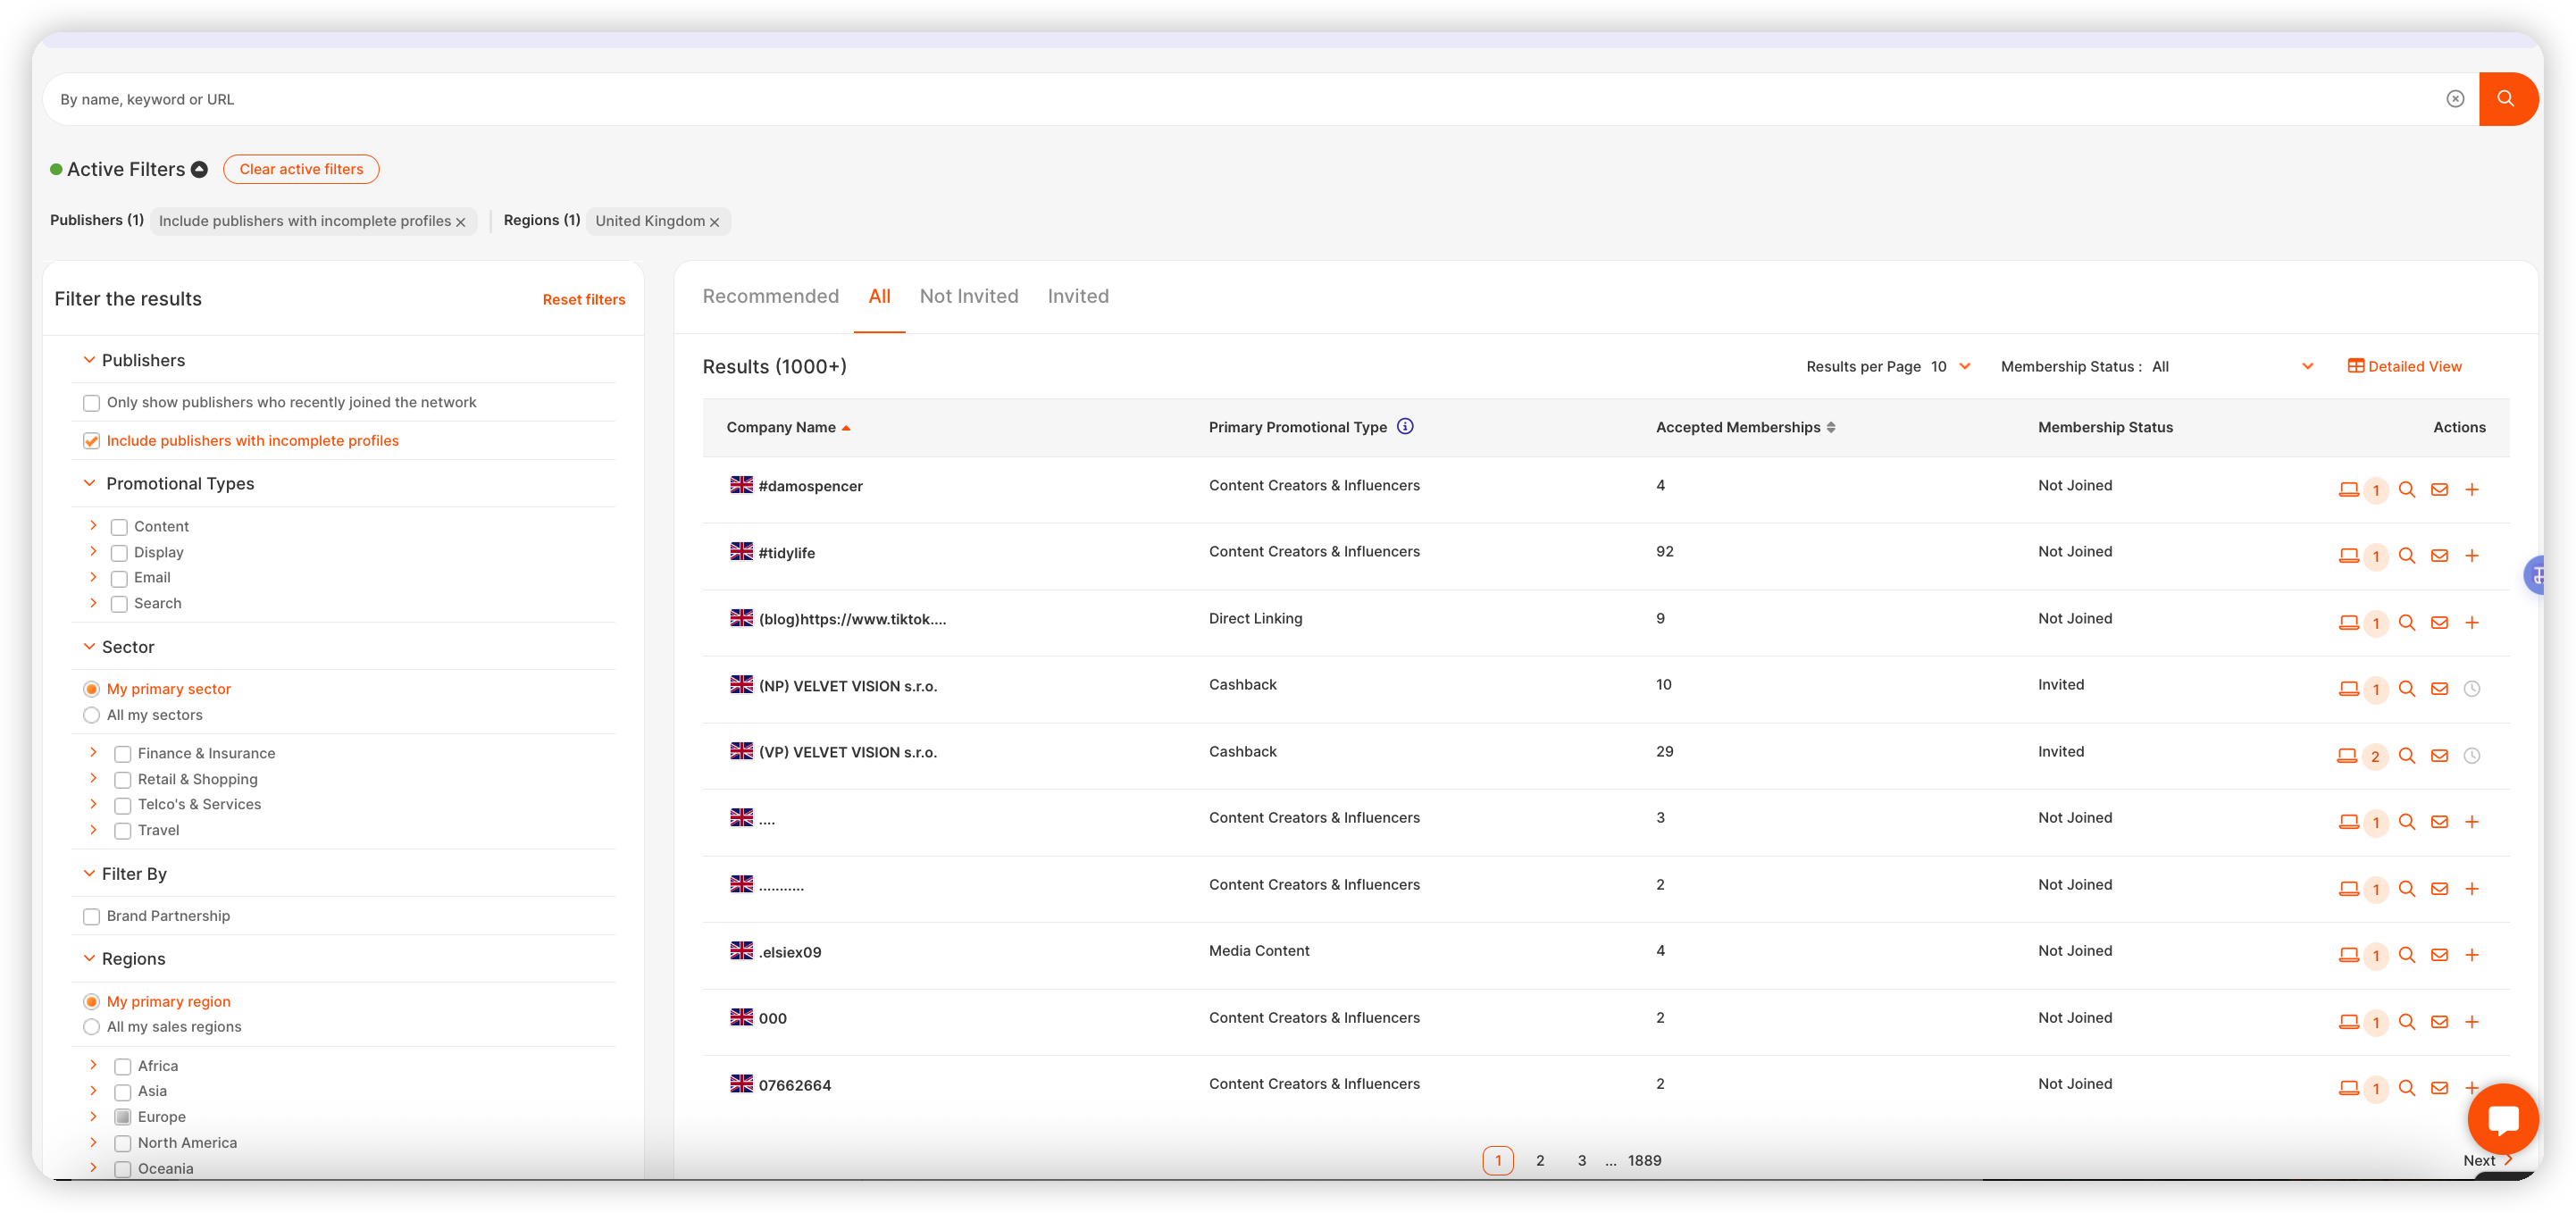Screen dimensions: 2576x1213
Task: Switch to Recommended tab
Action: 770,296
